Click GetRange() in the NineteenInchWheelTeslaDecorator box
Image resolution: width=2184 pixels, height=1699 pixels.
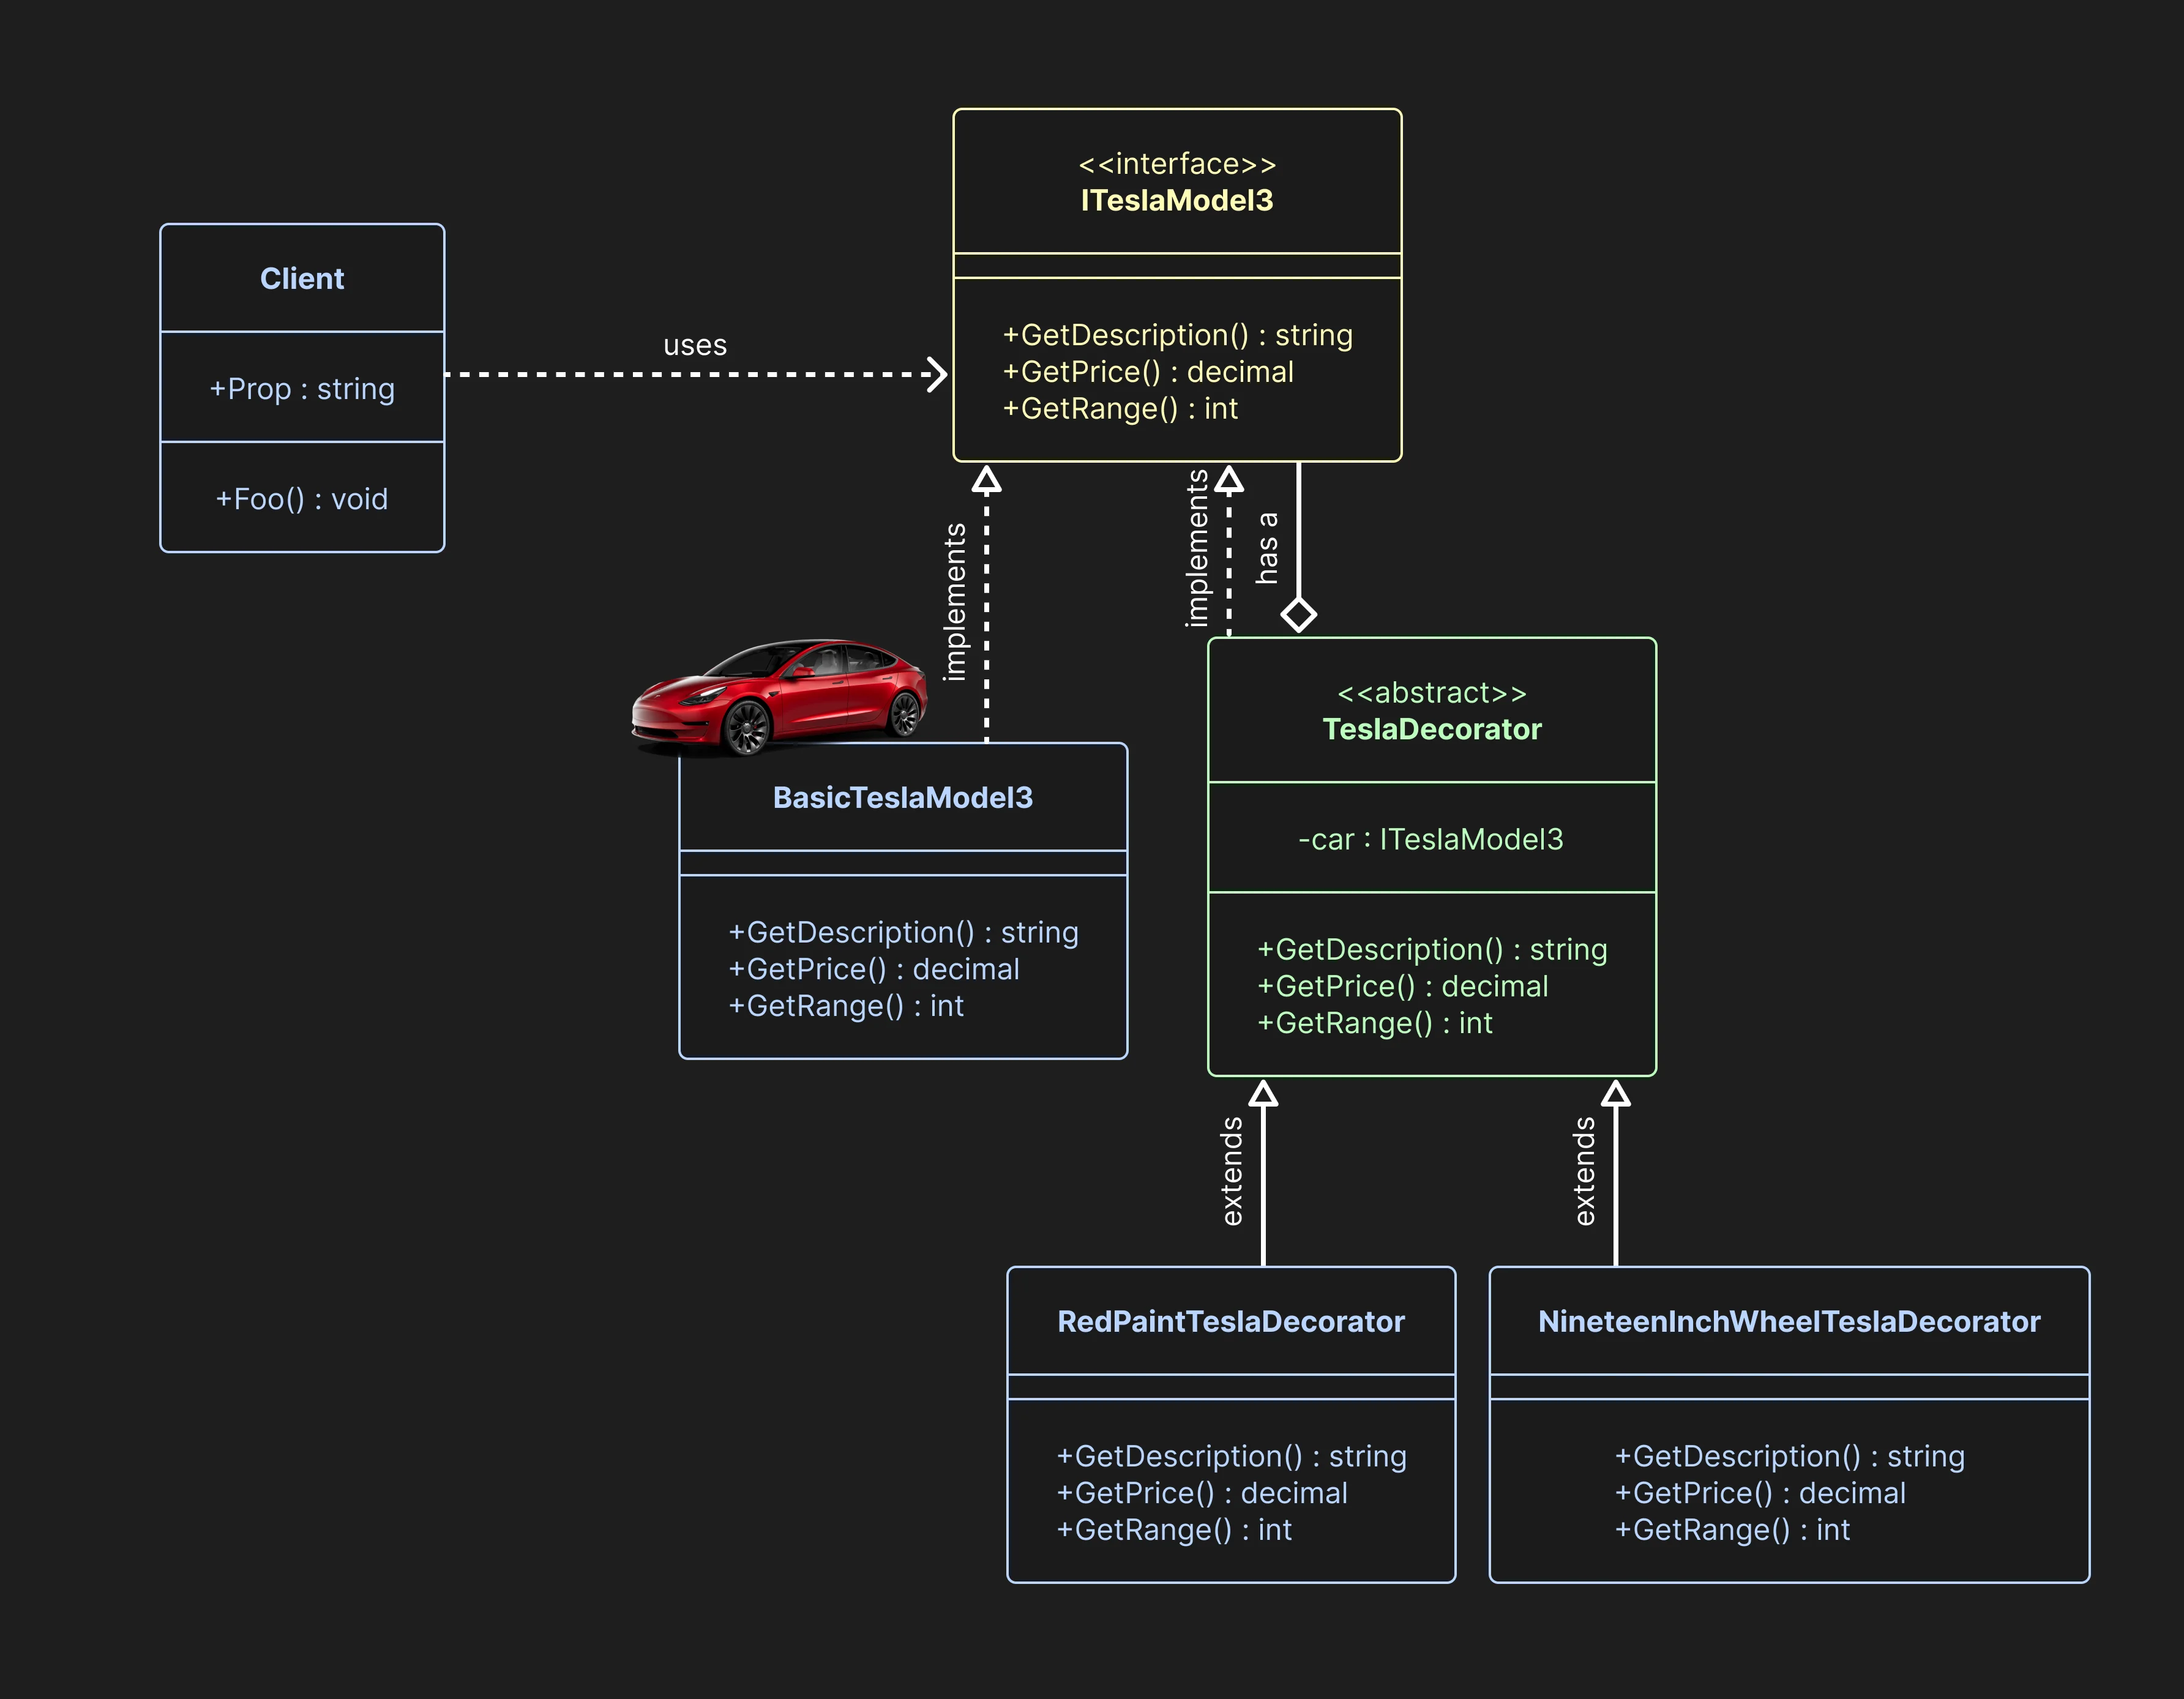[x=1732, y=1530]
